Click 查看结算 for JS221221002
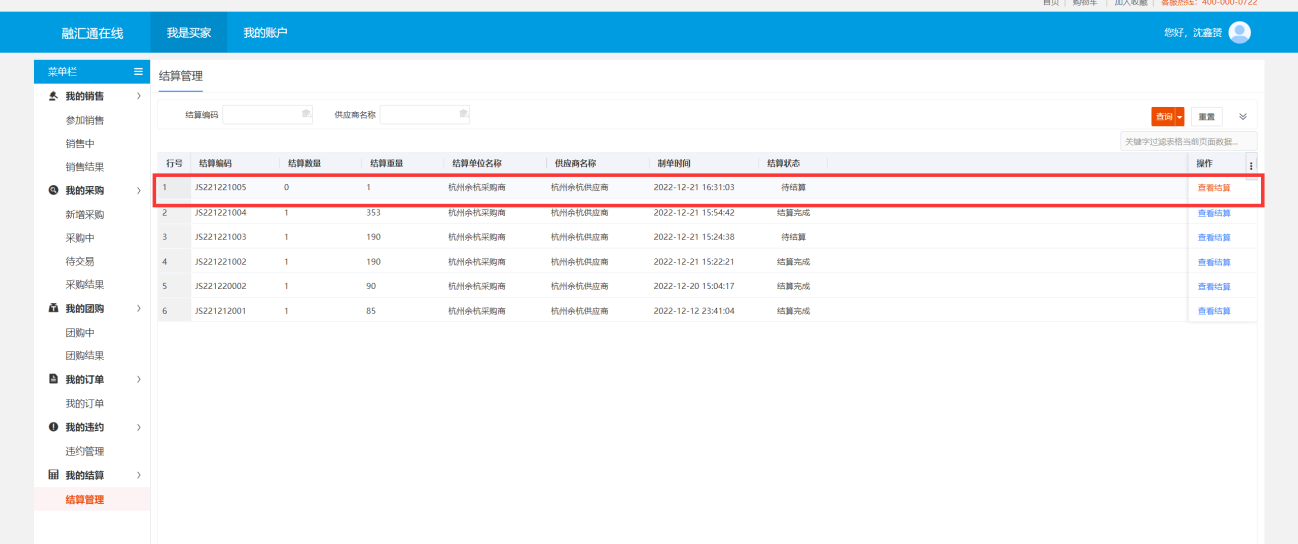 [1214, 262]
